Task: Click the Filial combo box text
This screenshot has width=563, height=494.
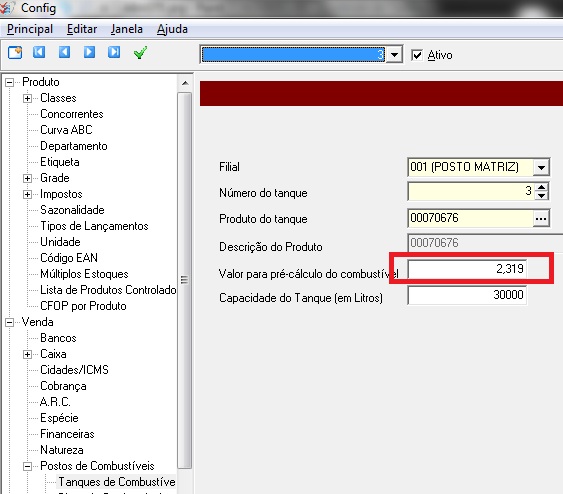Action: [464, 167]
